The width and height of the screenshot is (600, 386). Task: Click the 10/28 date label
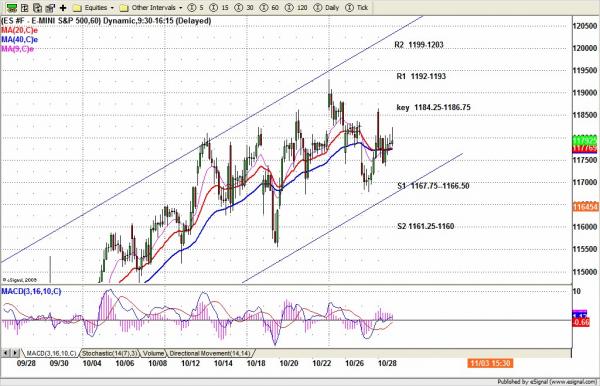coord(387,363)
